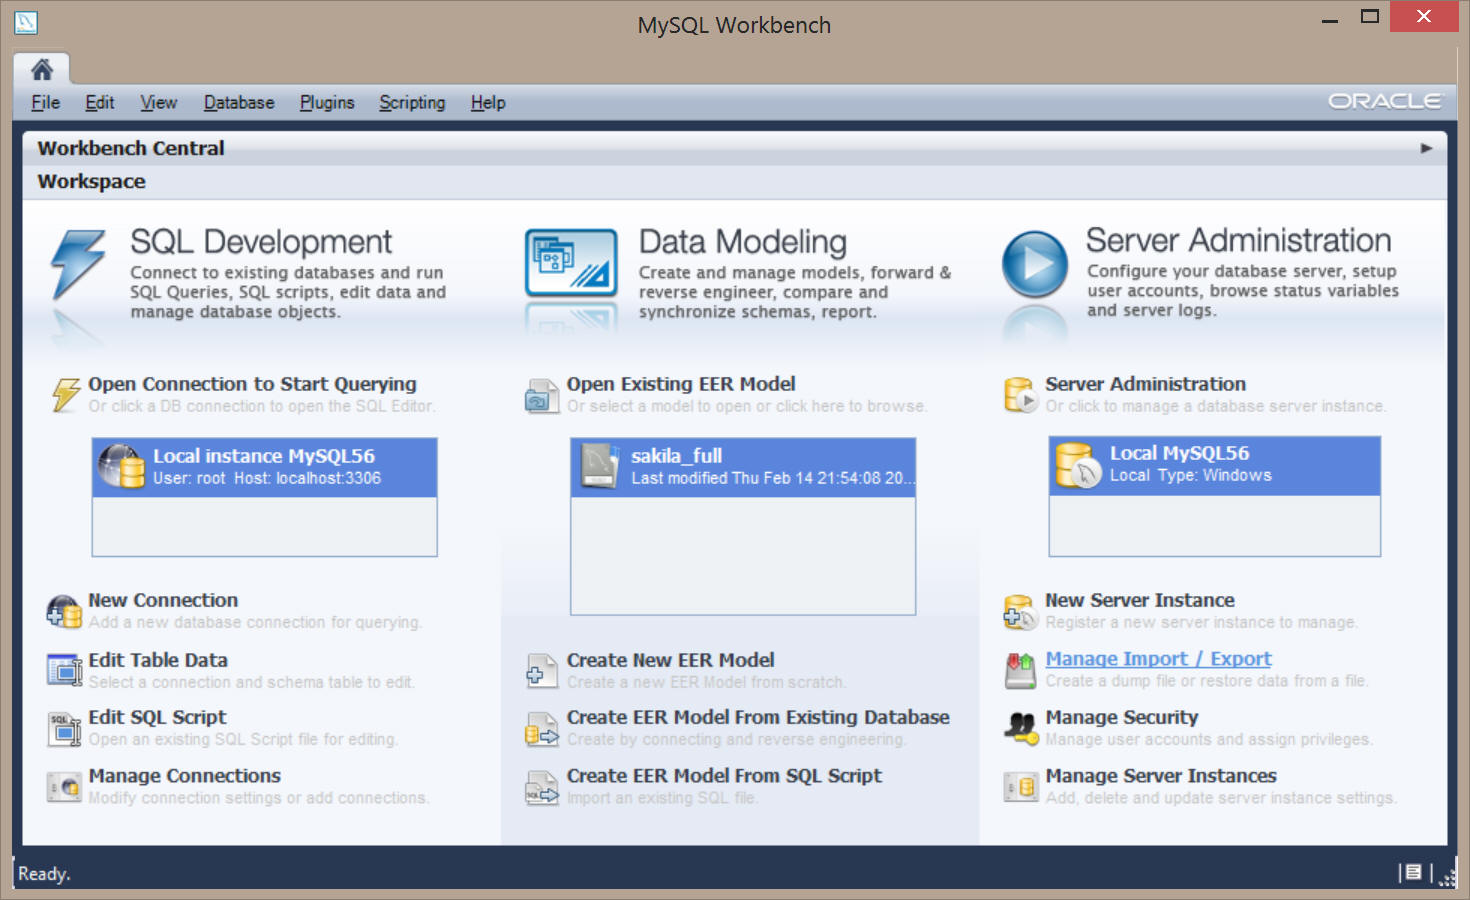Screen dimensions: 1470x900
Task: Click 'Or click a DB connection' hint text
Action: click(x=262, y=406)
